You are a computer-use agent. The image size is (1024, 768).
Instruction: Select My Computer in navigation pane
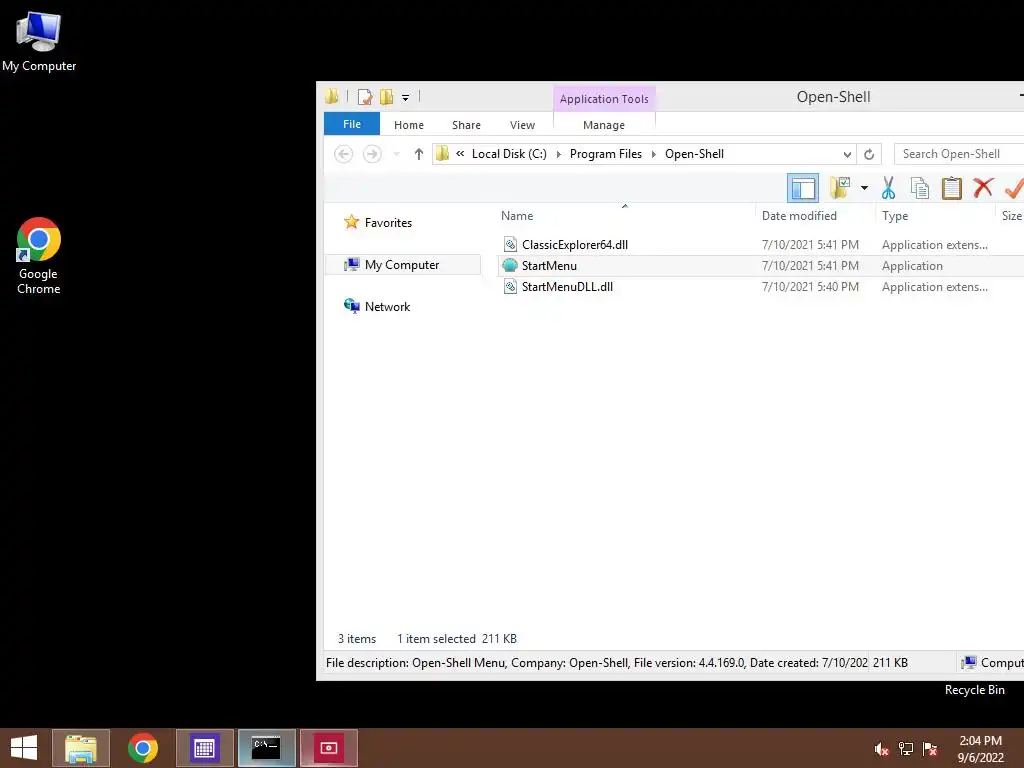pos(402,264)
